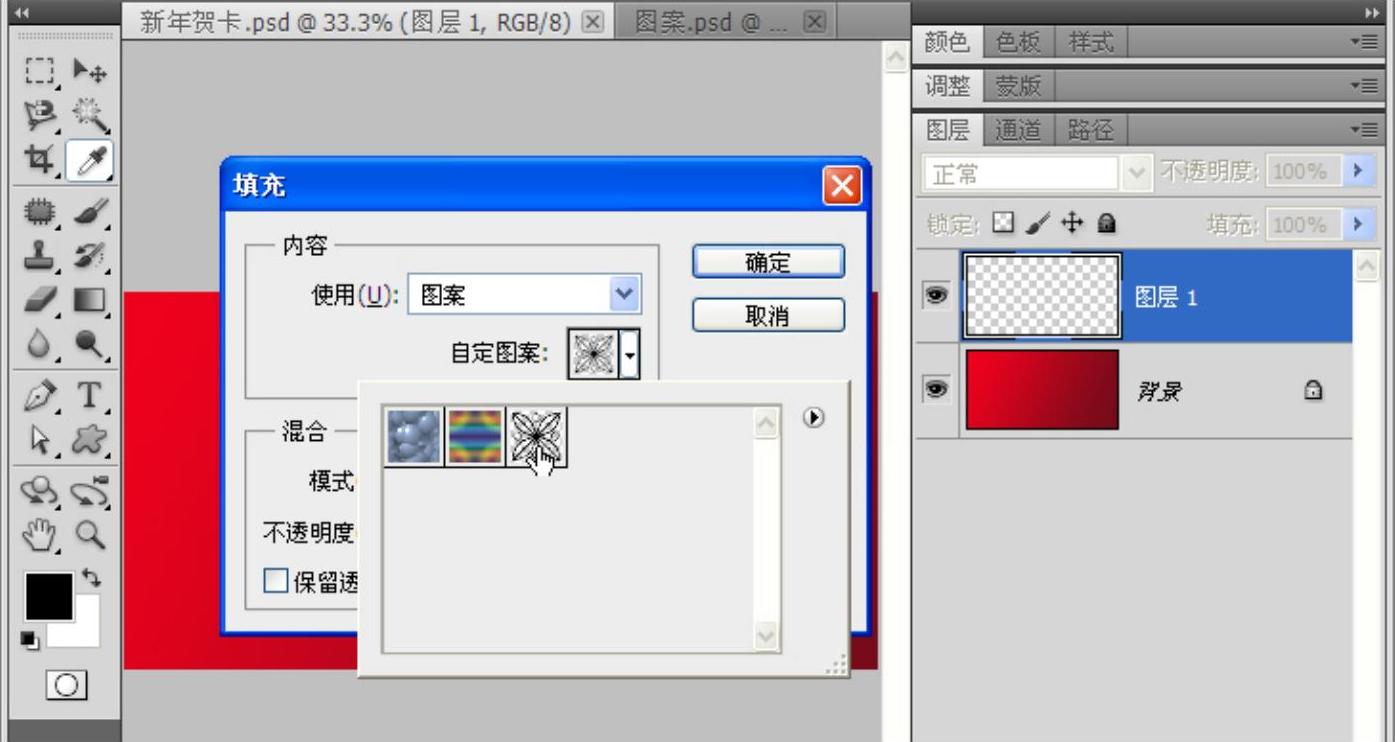Select the Hand tool

[x=39, y=536]
